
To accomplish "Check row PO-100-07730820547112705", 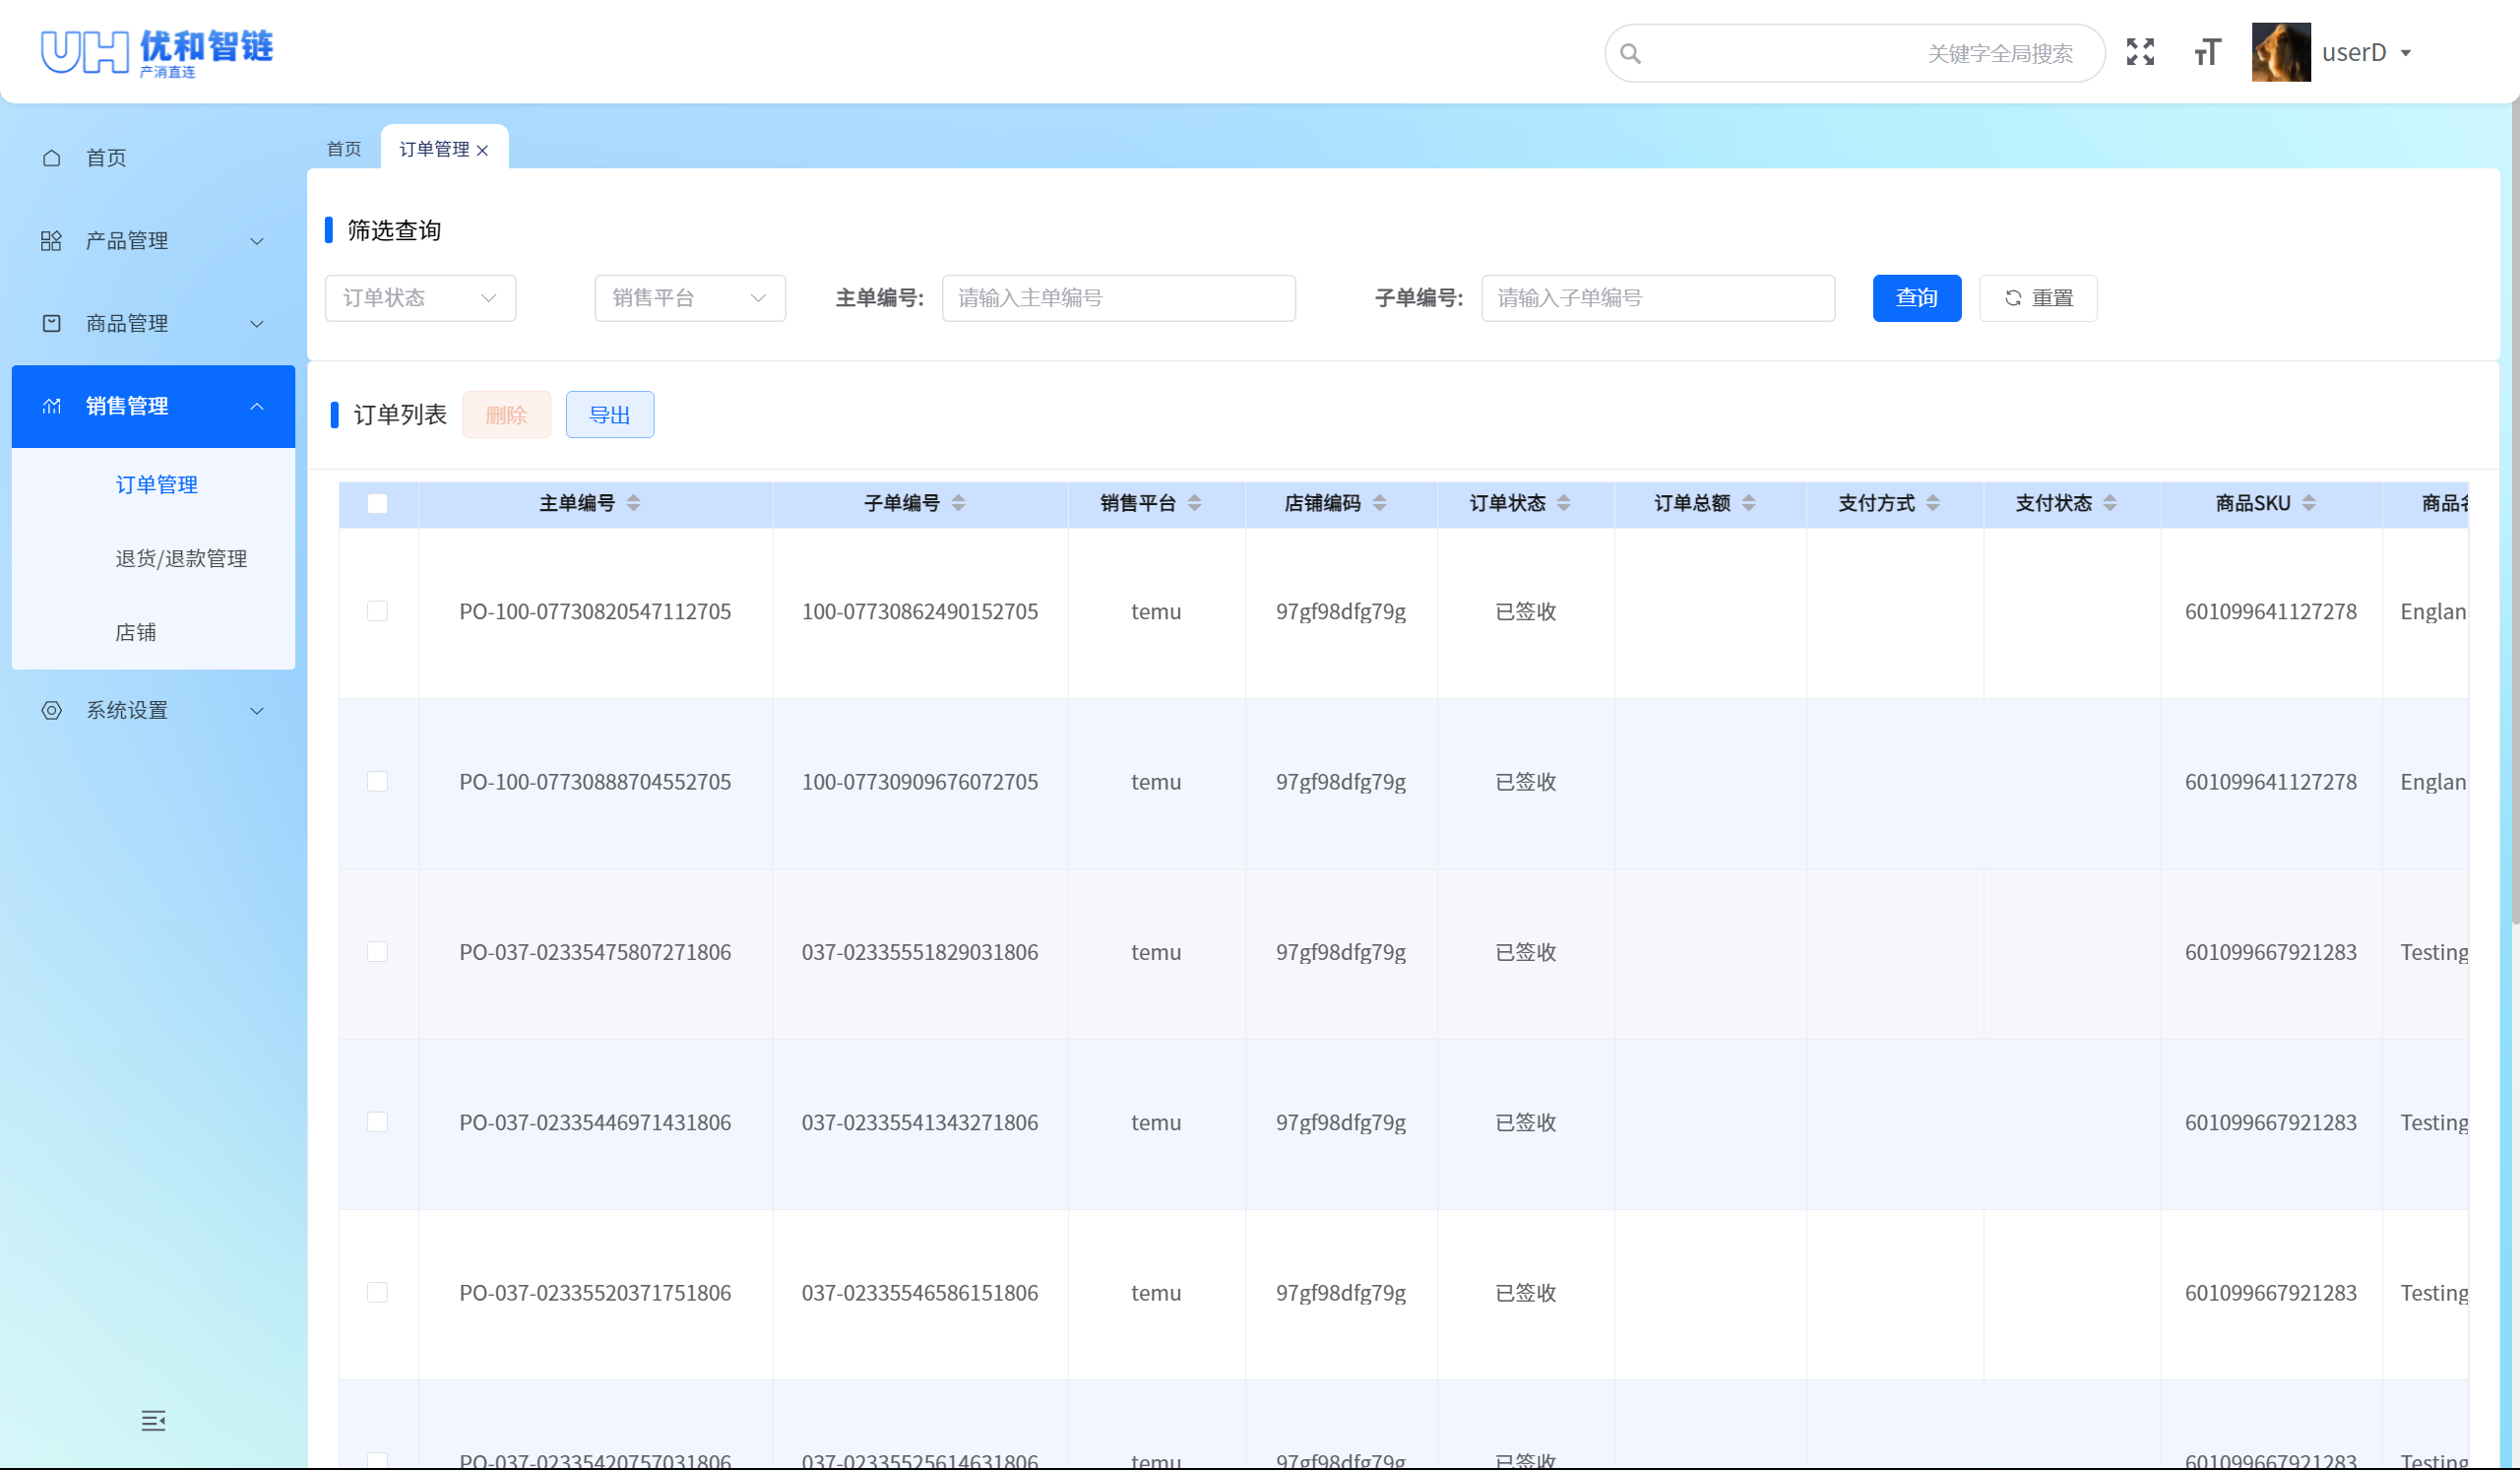I will 377,611.
